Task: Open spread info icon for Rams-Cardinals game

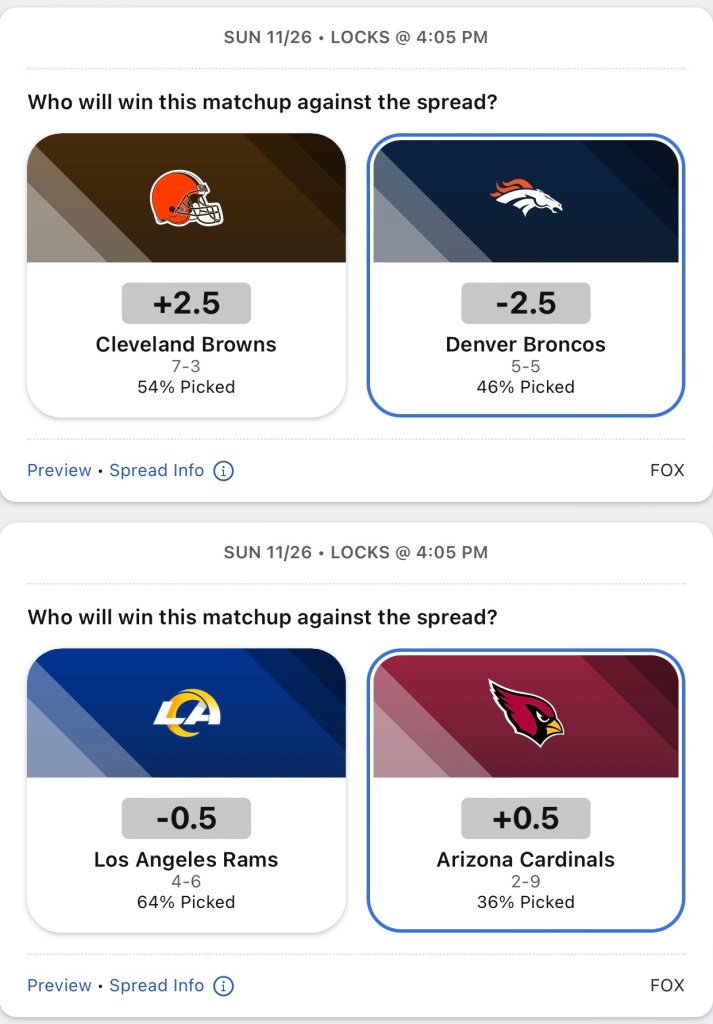Action: [224, 986]
